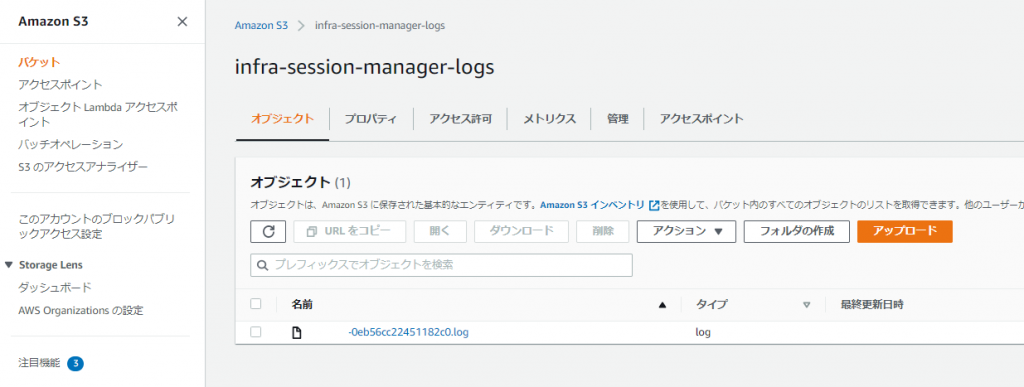Click the タイプ column sort triangle
The height and width of the screenshot is (387, 1024).
tap(807, 305)
